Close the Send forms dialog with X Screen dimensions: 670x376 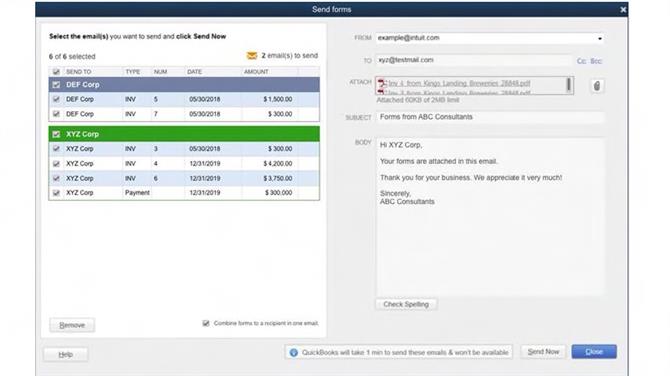pyautogui.click(x=623, y=9)
